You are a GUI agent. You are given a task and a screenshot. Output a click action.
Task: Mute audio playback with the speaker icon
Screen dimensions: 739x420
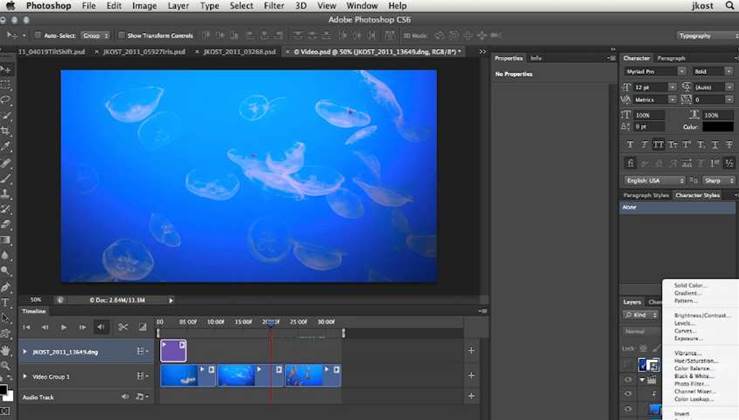tap(101, 327)
